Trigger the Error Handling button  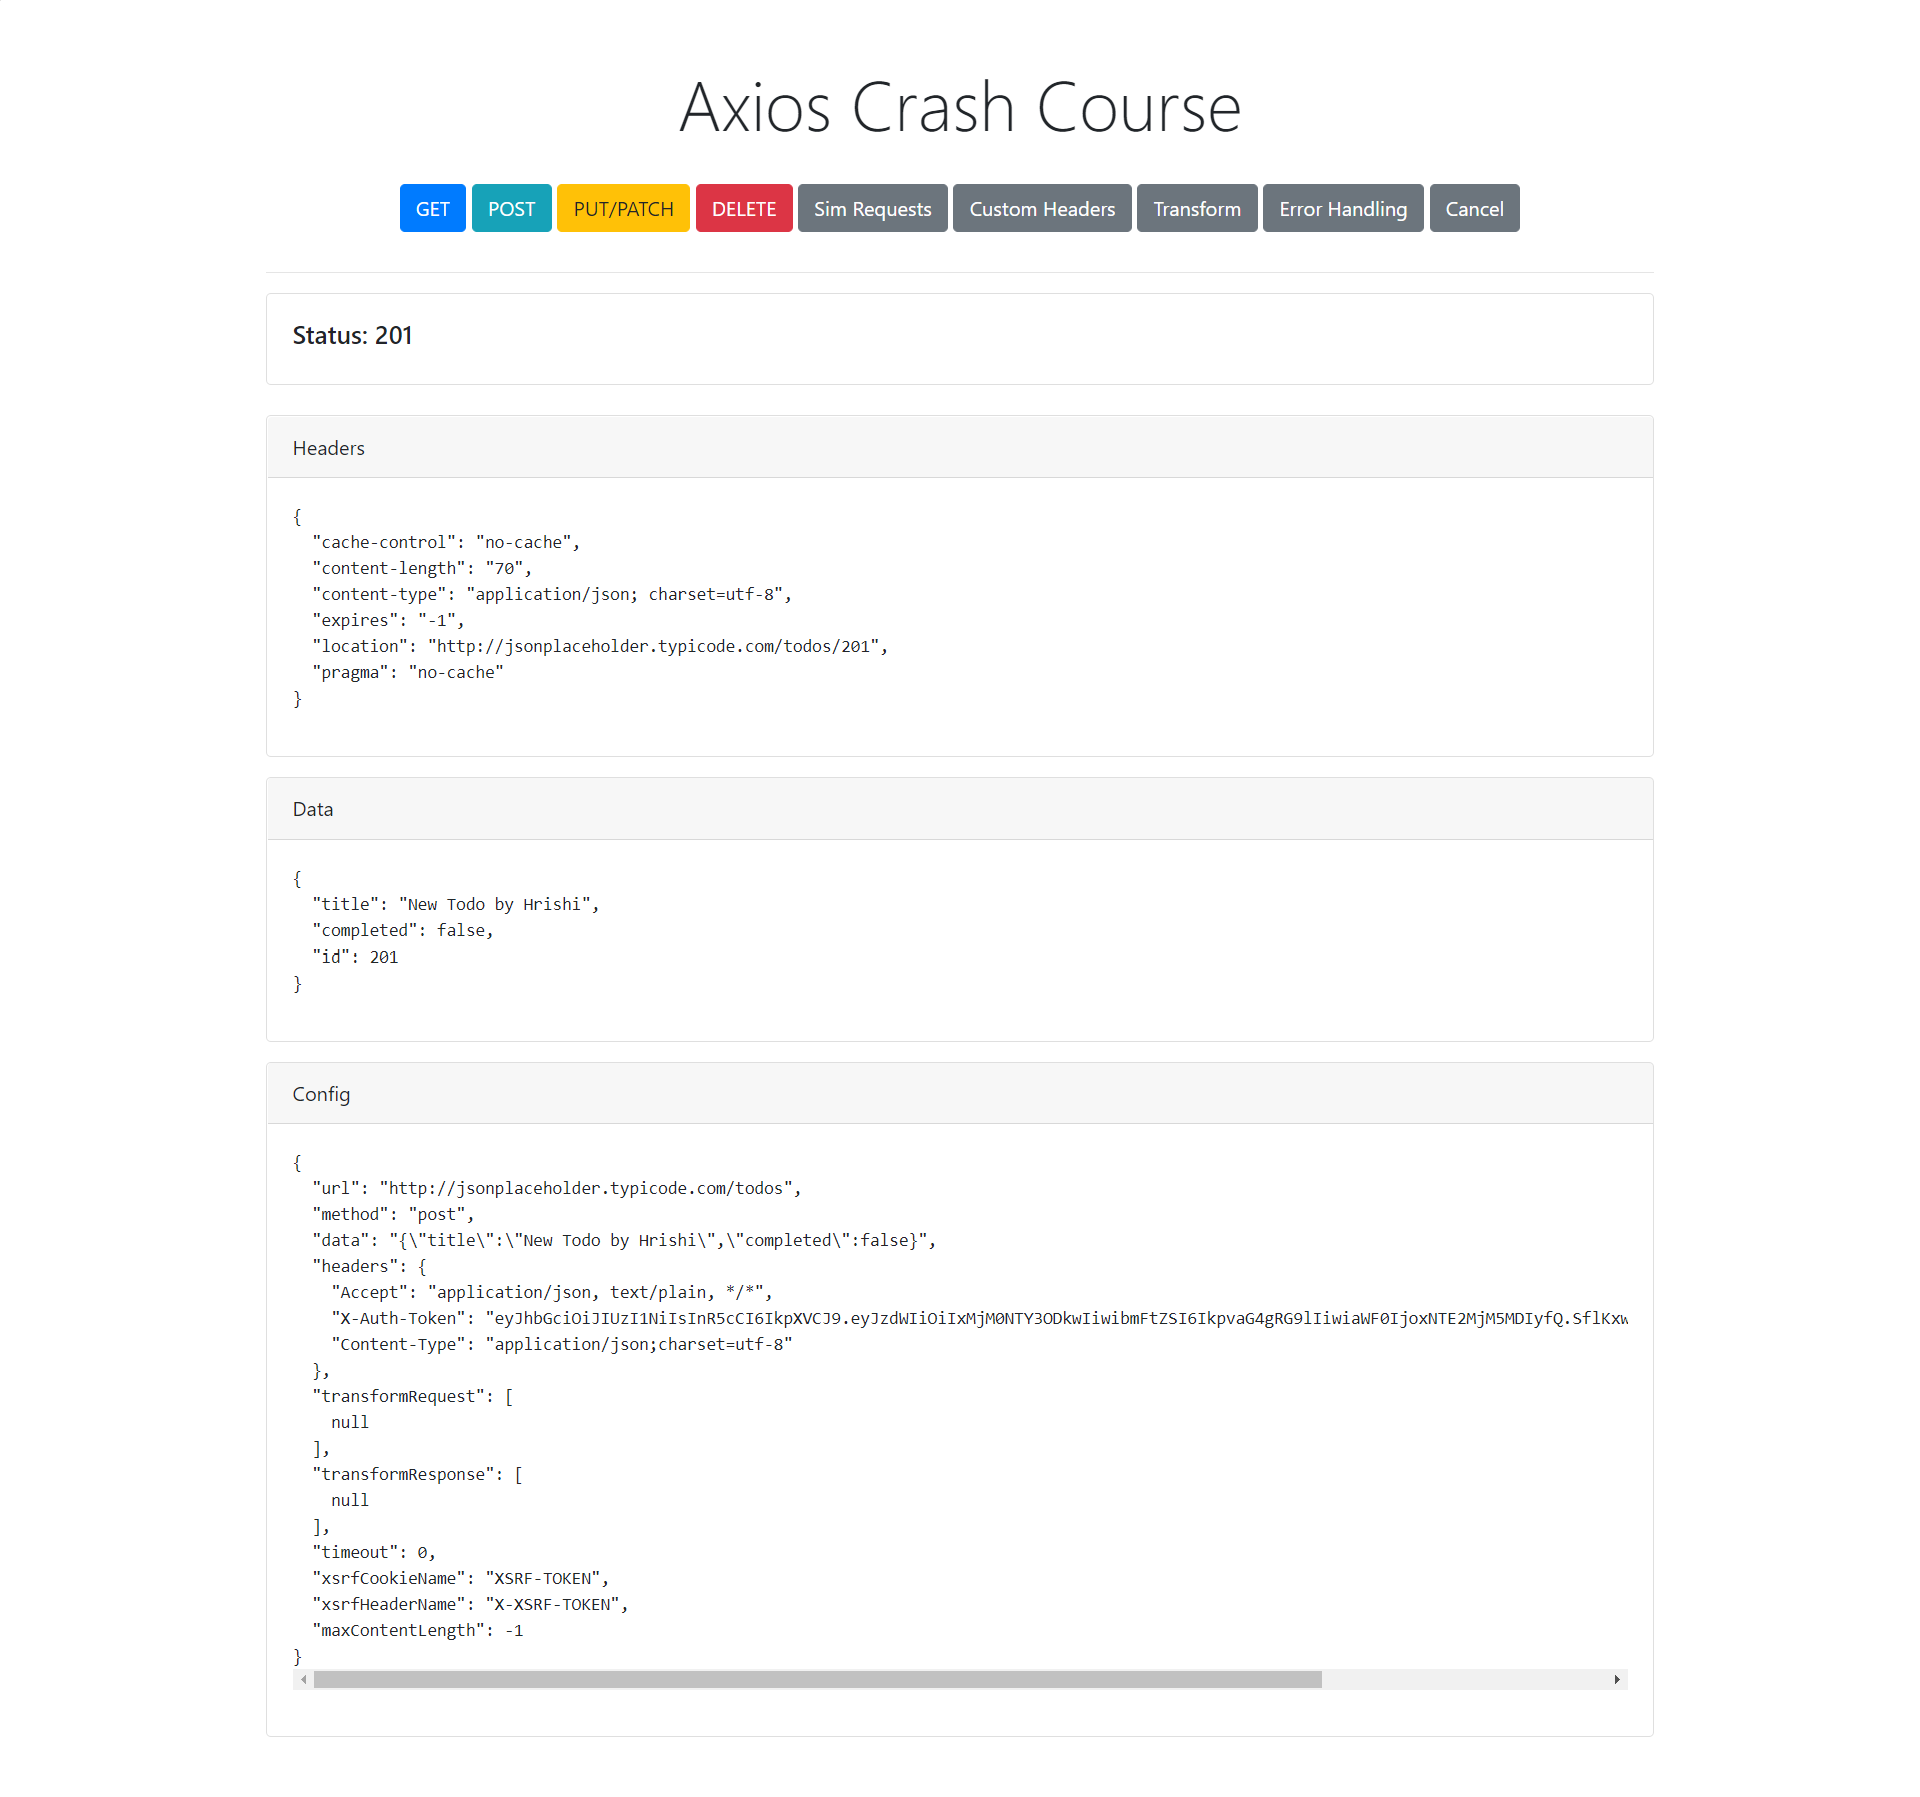pos(1343,208)
